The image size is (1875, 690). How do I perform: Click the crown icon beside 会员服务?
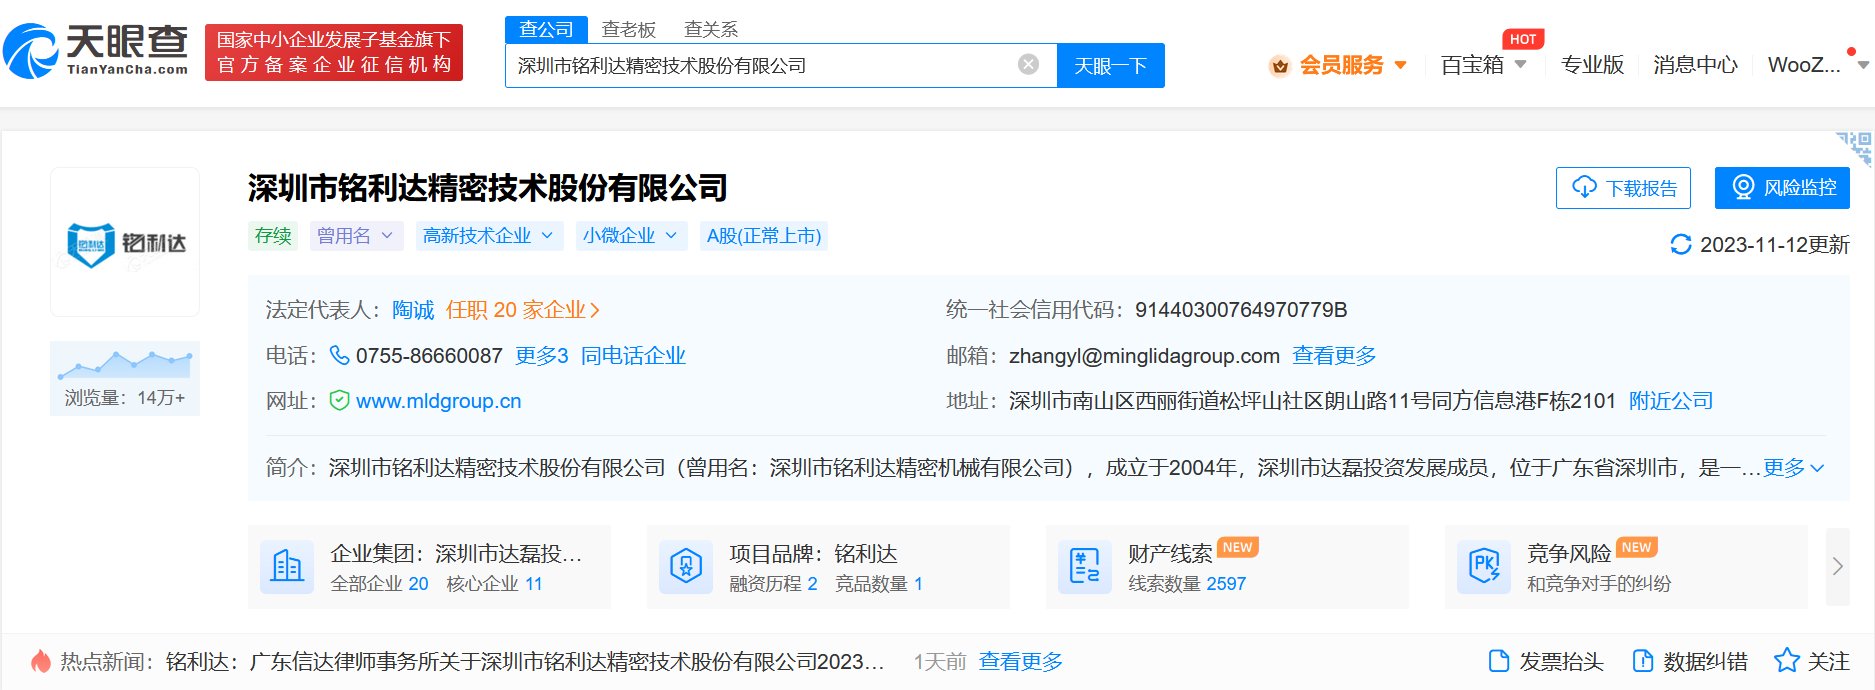(1279, 66)
